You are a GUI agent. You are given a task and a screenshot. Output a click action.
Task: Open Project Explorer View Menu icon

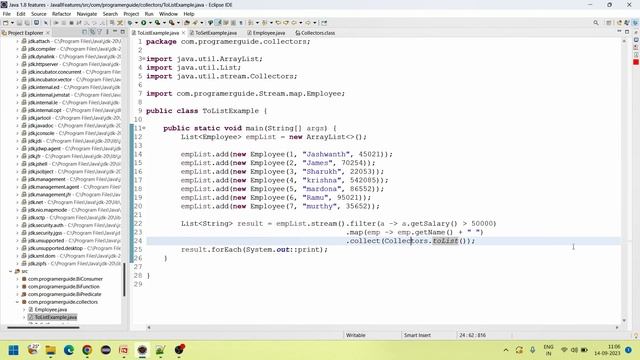(x=107, y=32)
